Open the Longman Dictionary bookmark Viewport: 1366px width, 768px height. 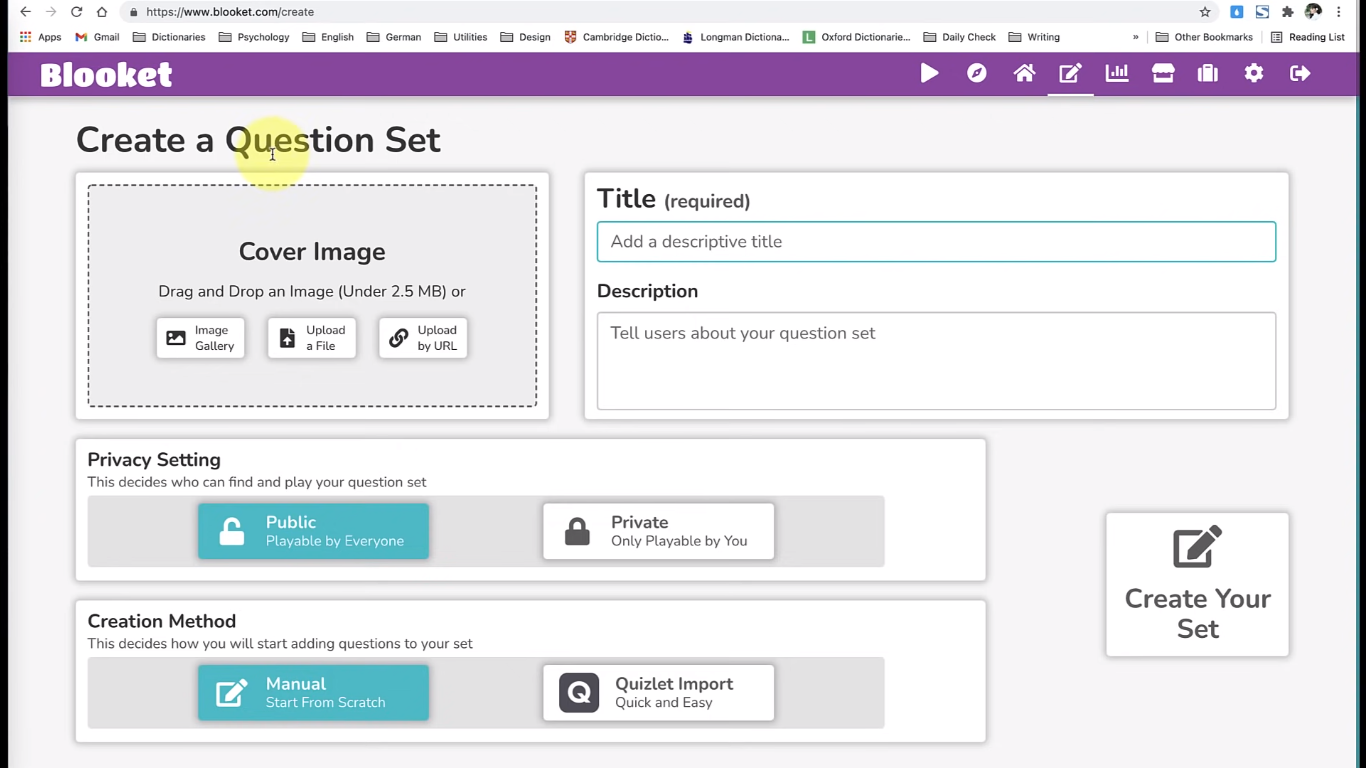[x=735, y=37]
